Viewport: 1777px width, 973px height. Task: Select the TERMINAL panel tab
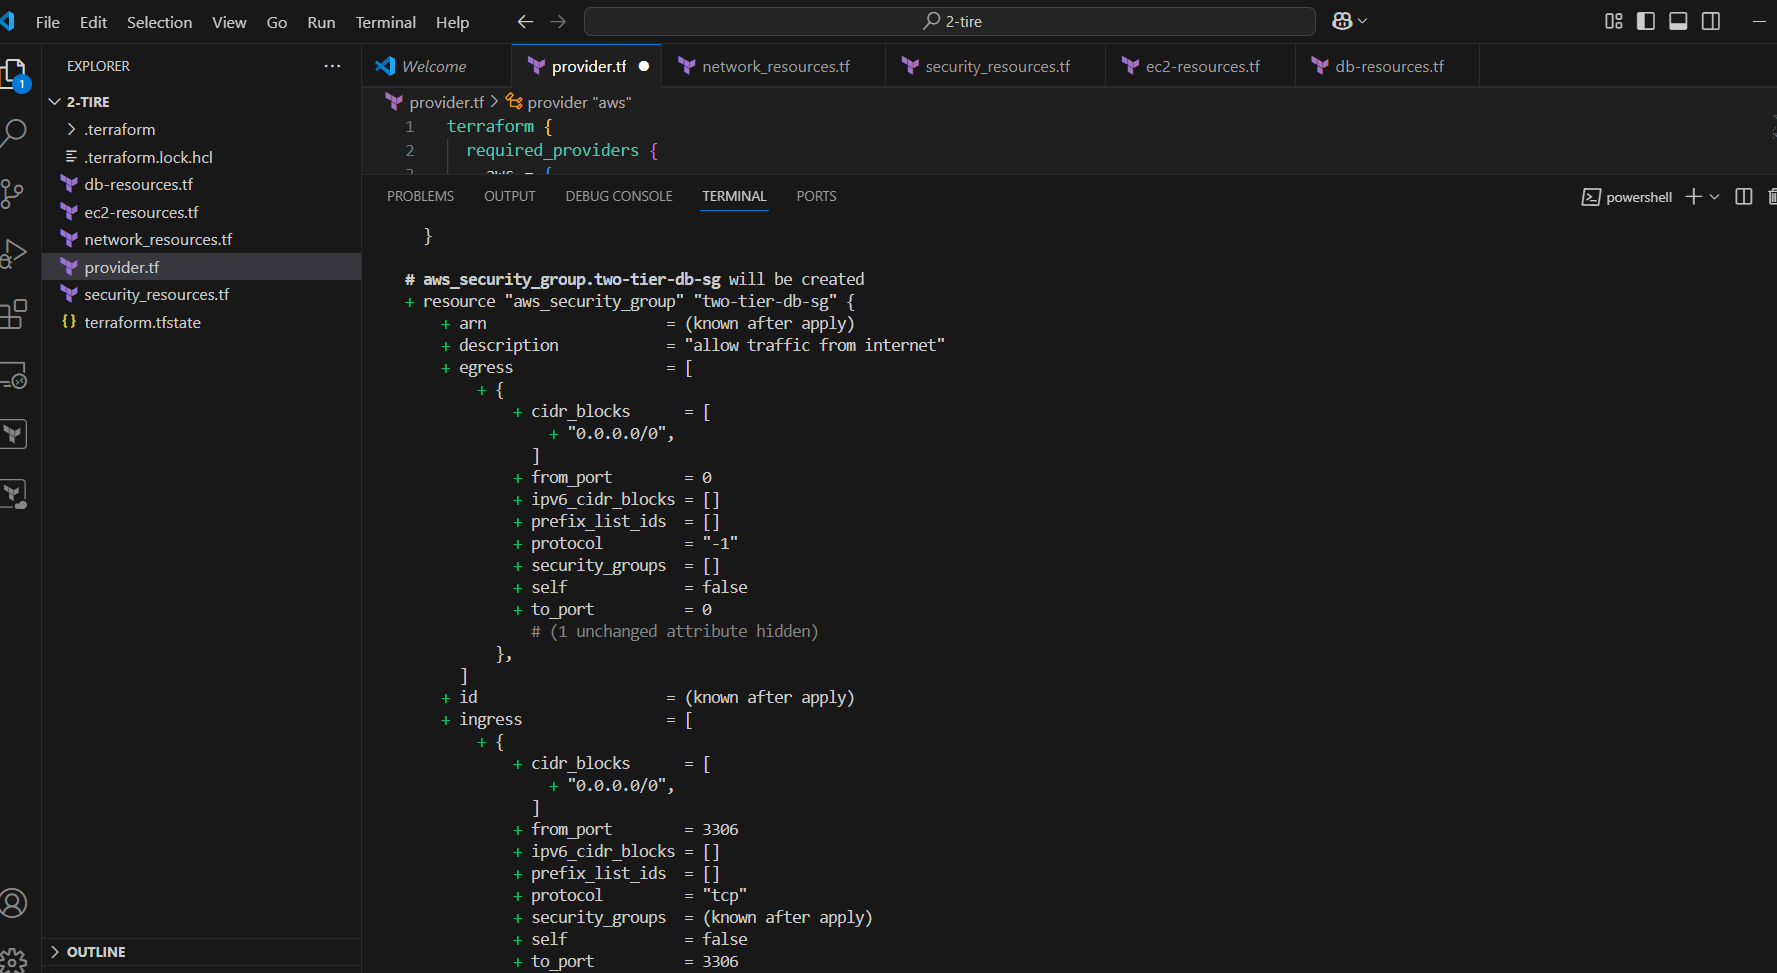pos(734,196)
